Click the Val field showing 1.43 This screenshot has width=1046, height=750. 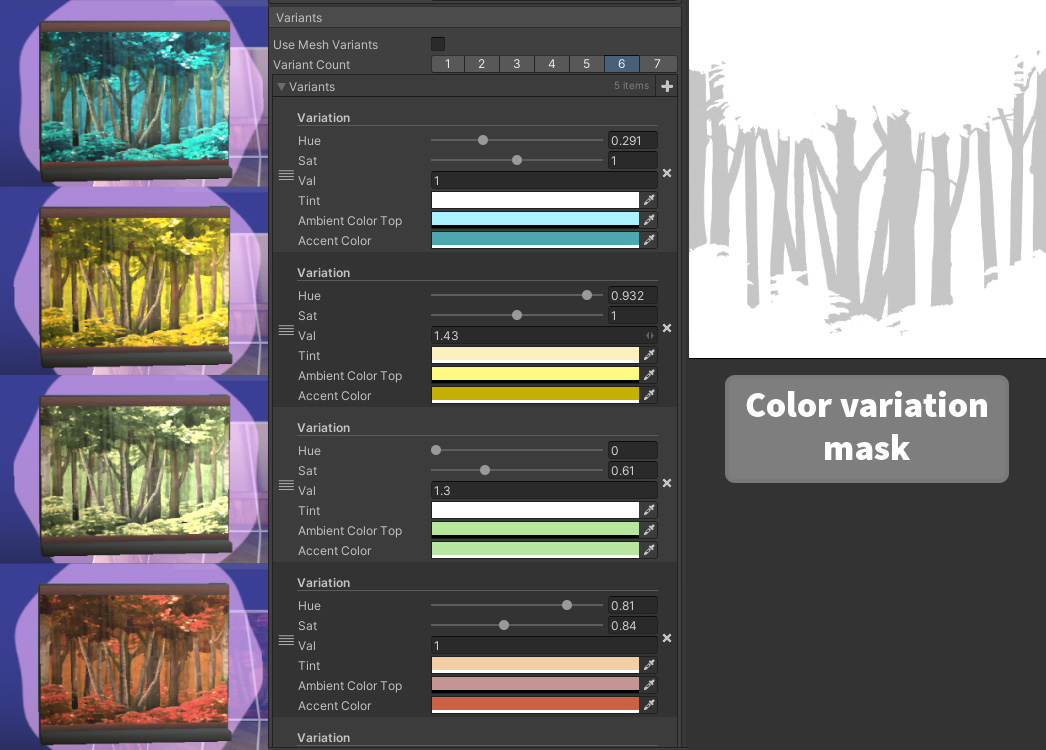(544, 336)
